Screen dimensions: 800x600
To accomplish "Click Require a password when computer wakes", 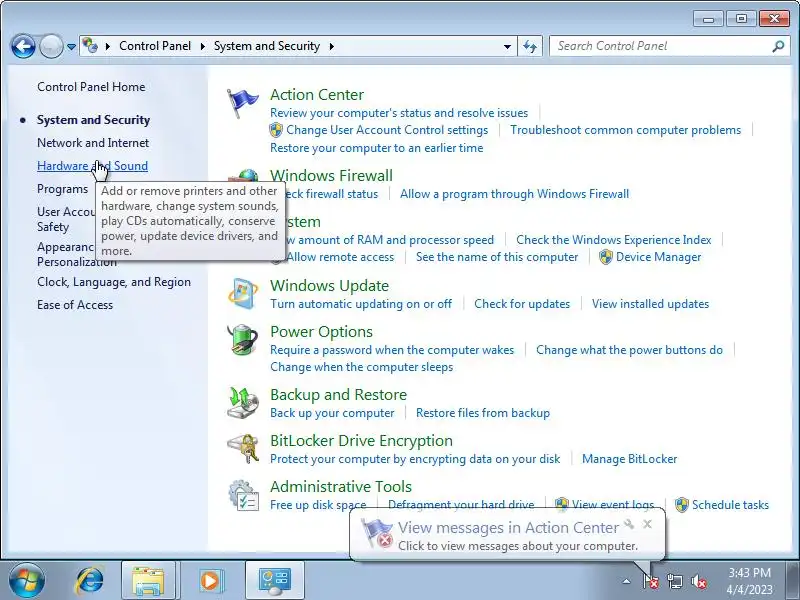I will [x=392, y=349].
